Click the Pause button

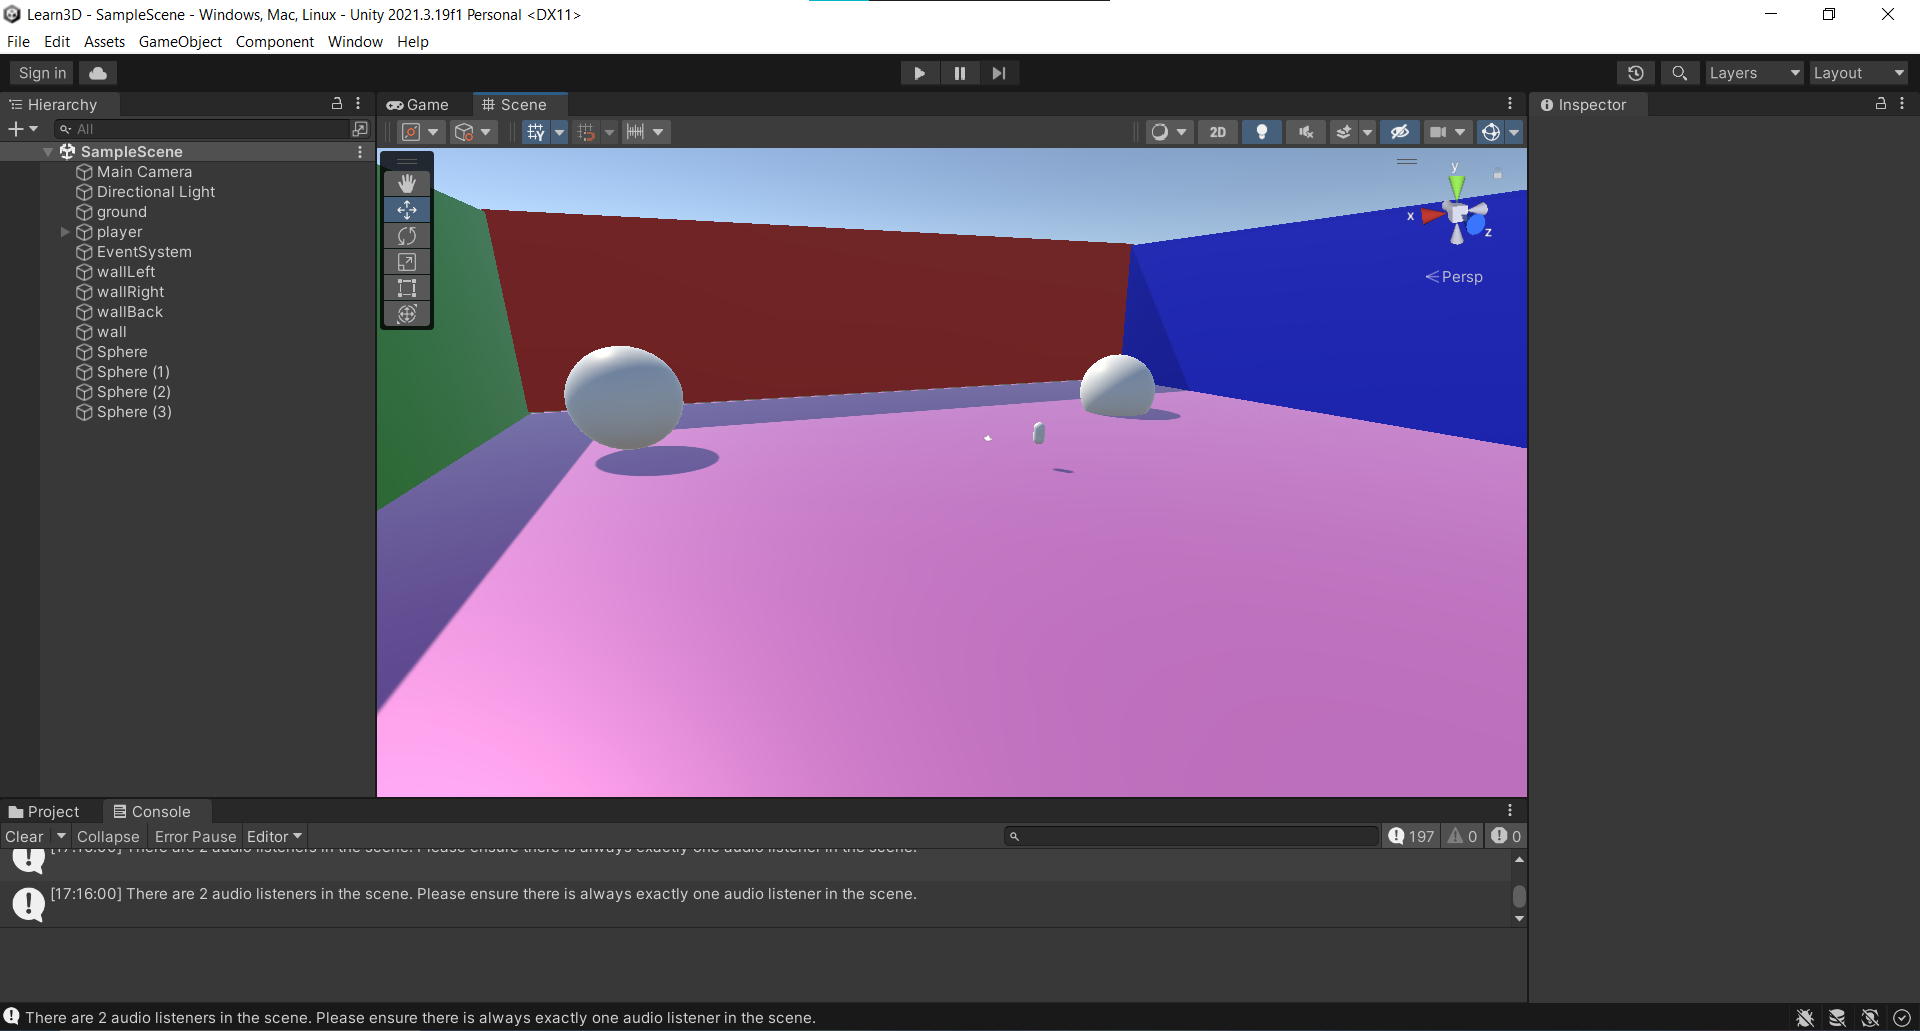959,73
